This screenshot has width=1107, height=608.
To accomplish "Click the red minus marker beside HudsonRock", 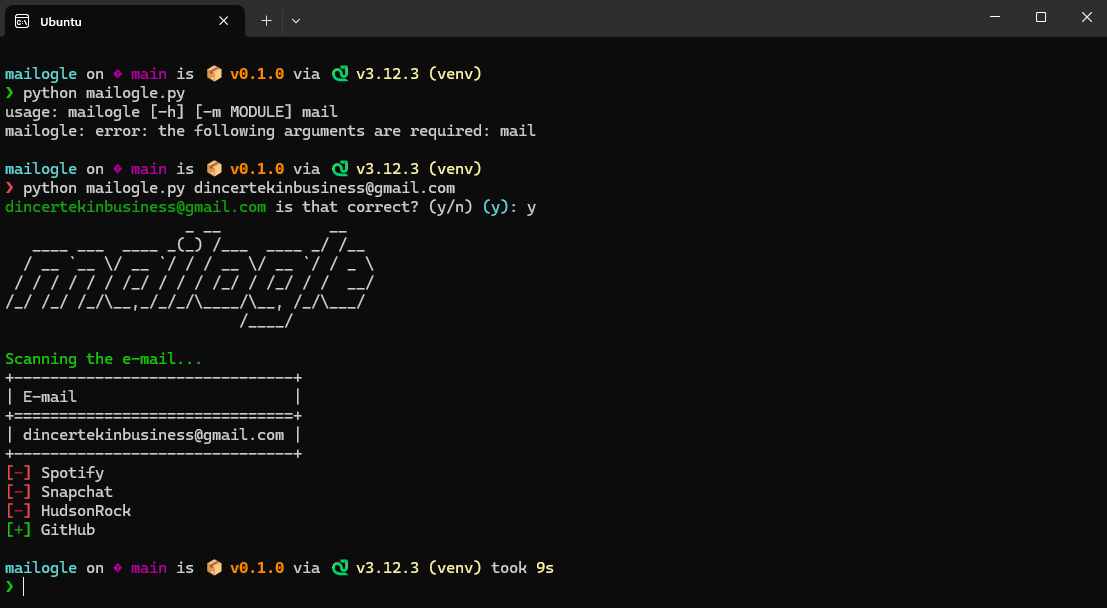I will tap(18, 511).
